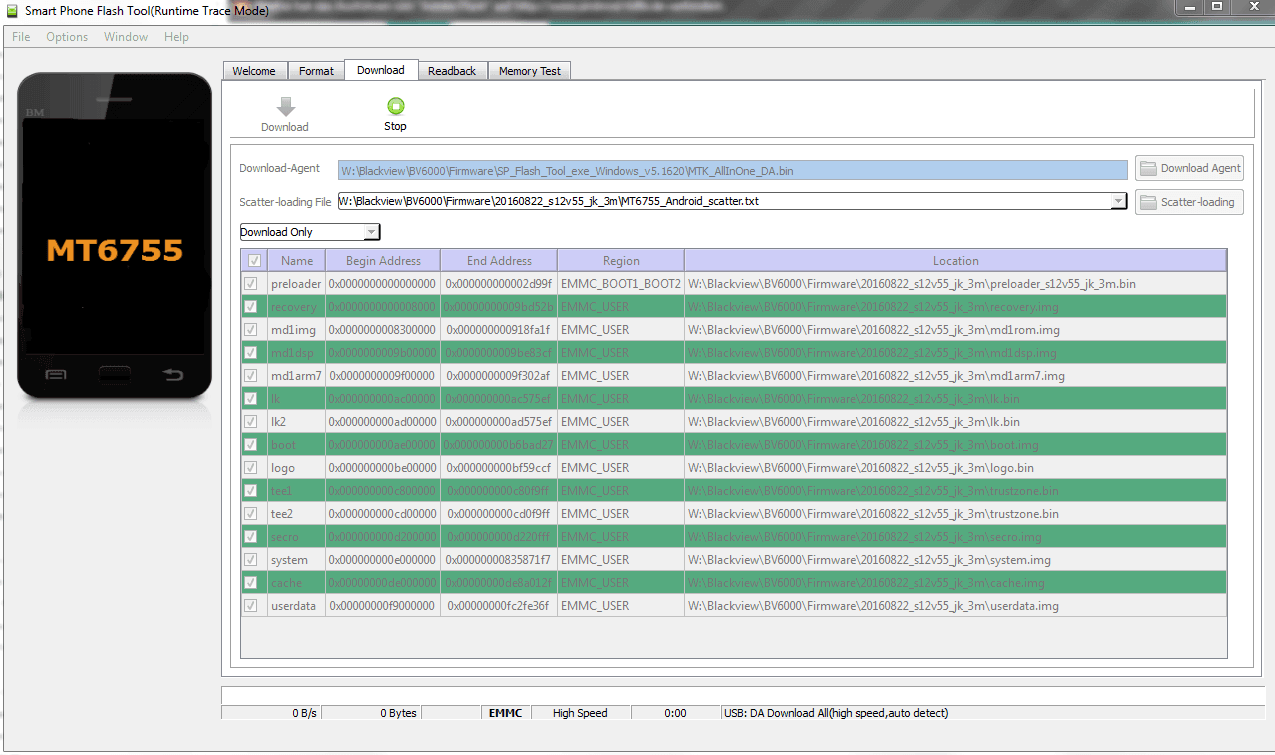Switch to the Readback tab
The width and height of the screenshot is (1275, 755).
(x=452, y=71)
